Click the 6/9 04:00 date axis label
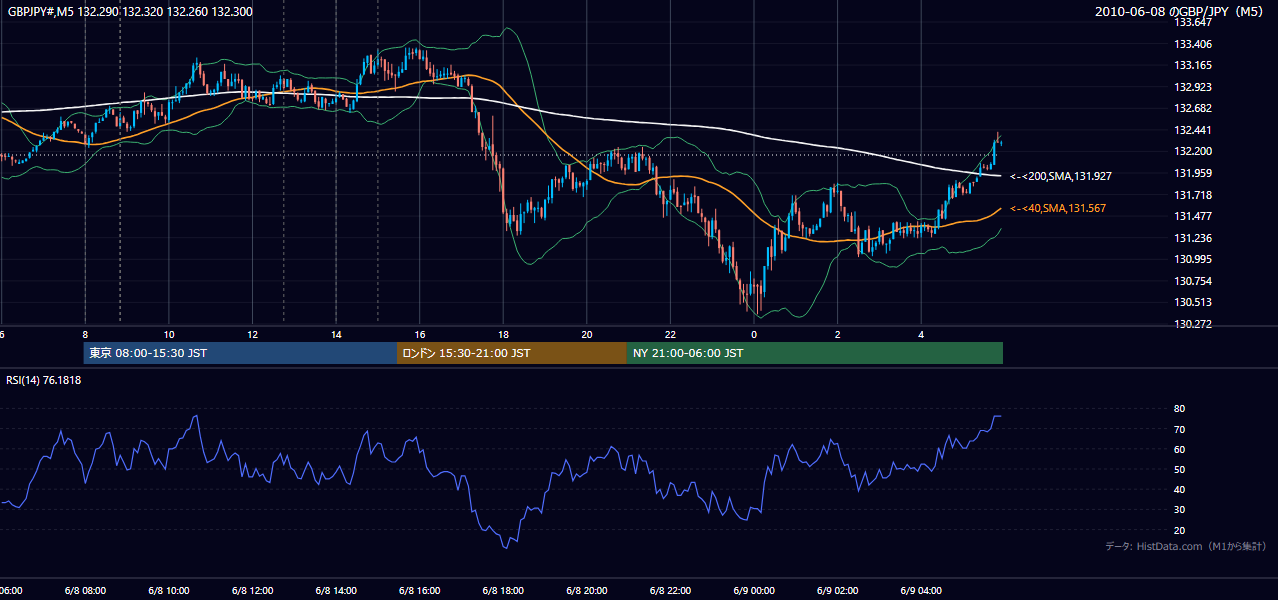The image size is (1278, 600). point(922,590)
